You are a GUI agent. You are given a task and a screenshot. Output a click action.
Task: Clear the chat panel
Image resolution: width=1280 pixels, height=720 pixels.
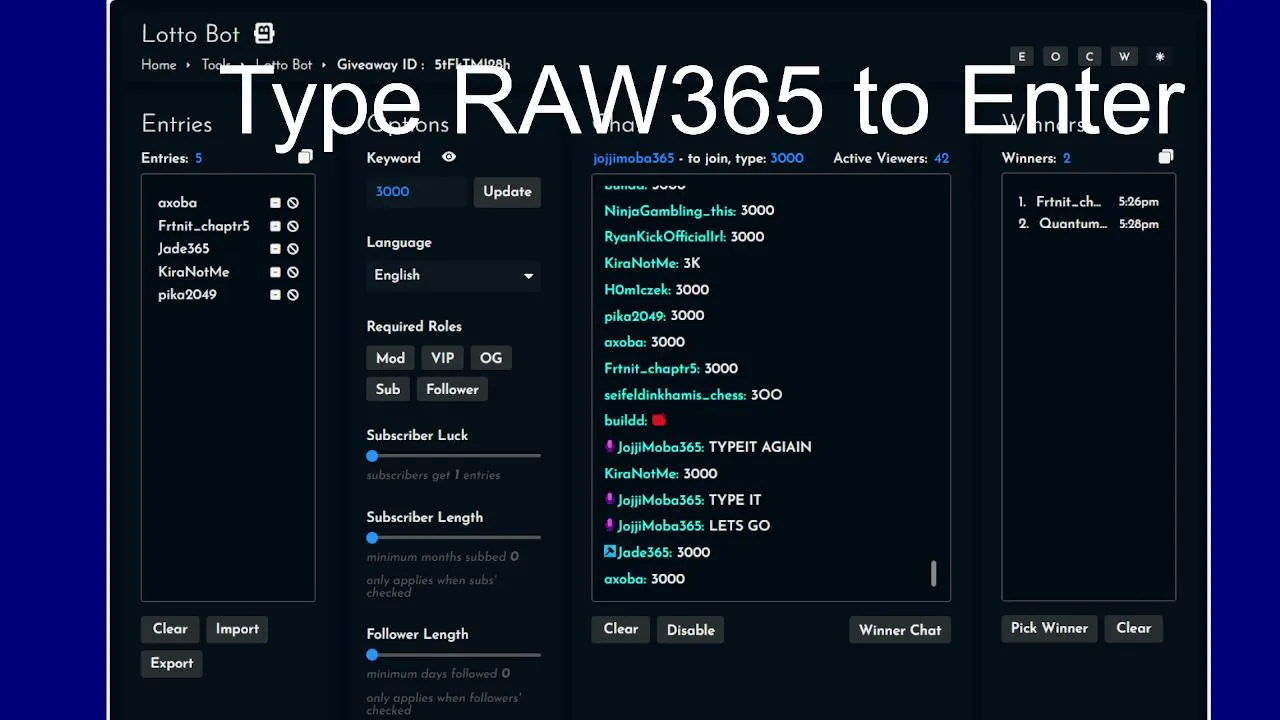pyautogui.click(x=621, y=629)
